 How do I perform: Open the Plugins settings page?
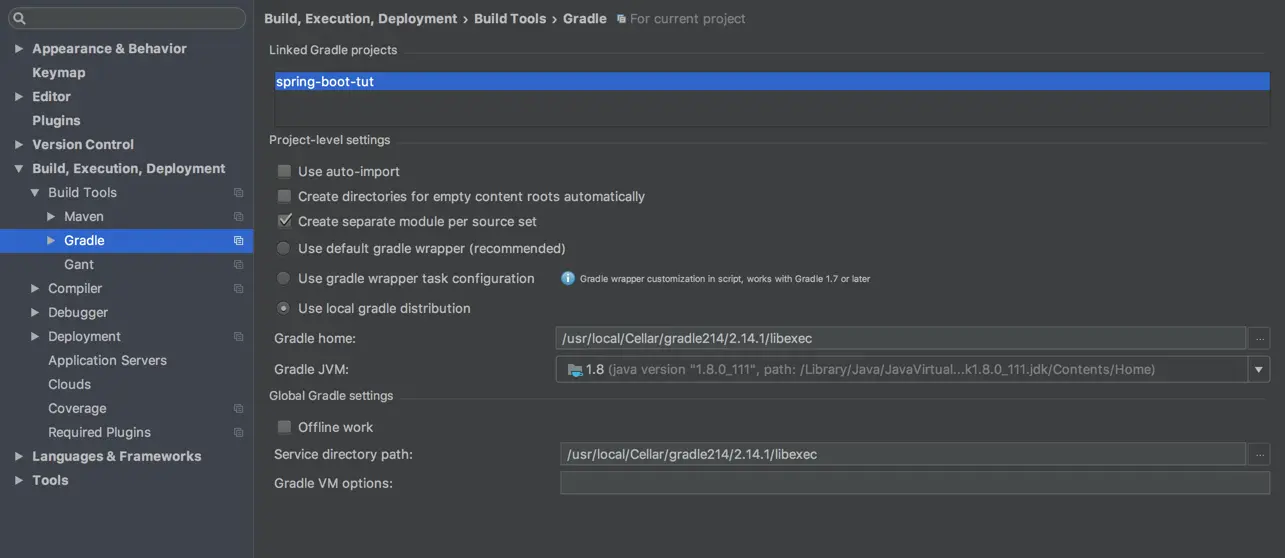click(x=56, y=121)
